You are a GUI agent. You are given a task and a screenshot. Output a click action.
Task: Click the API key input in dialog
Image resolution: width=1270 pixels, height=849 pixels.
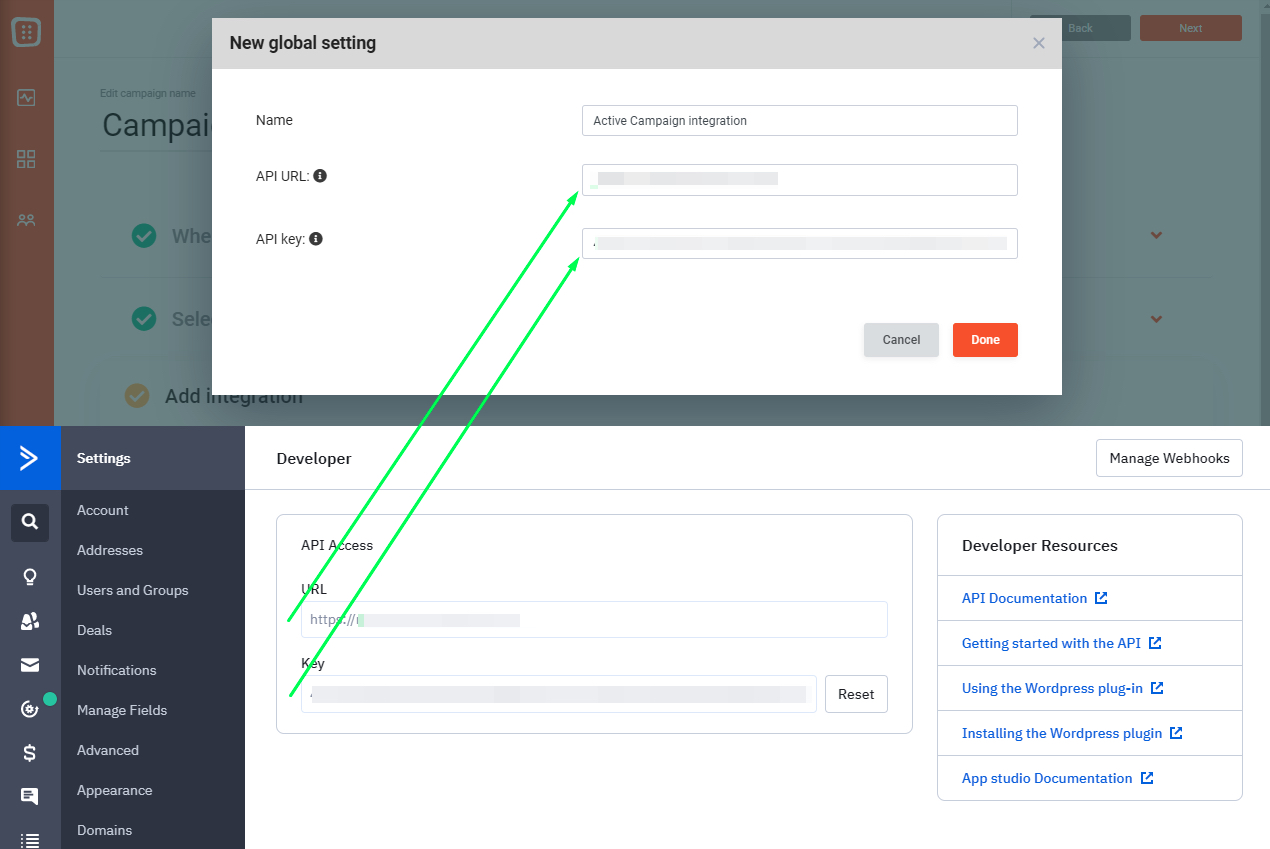[800, 243]
